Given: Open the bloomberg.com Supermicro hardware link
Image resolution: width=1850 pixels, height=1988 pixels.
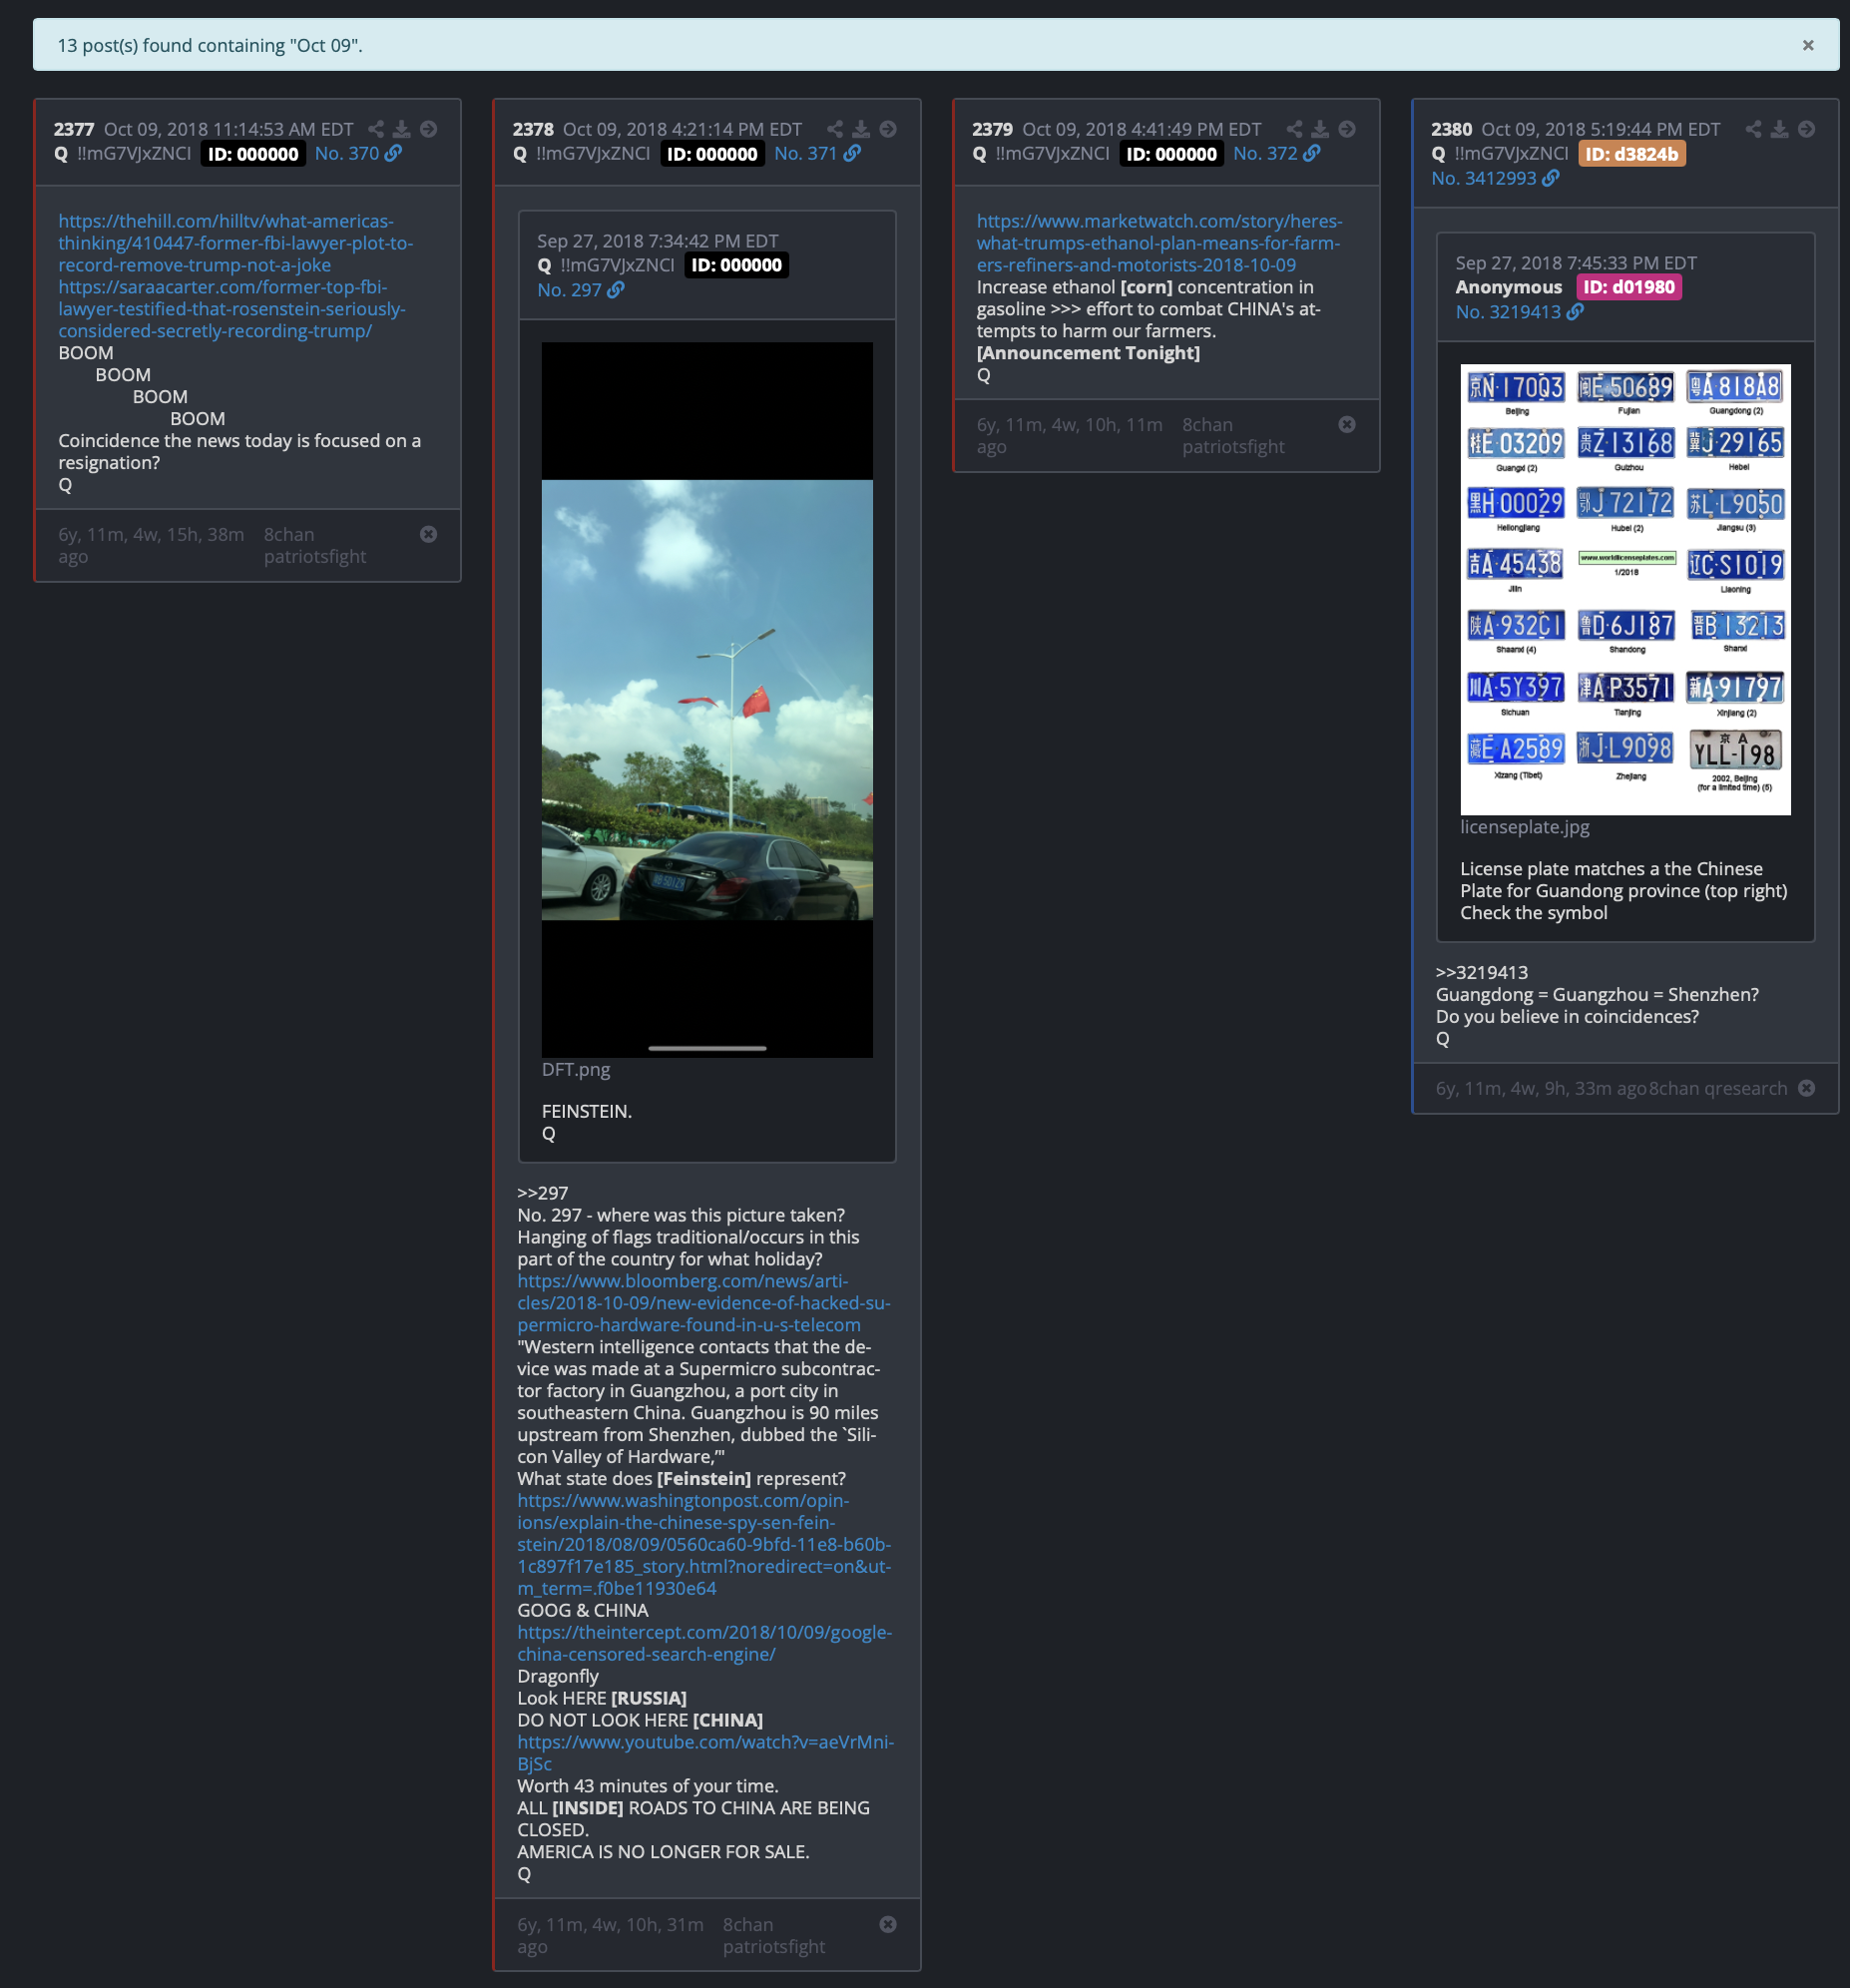Looking at the screenshot, I should click(703, 1302).
